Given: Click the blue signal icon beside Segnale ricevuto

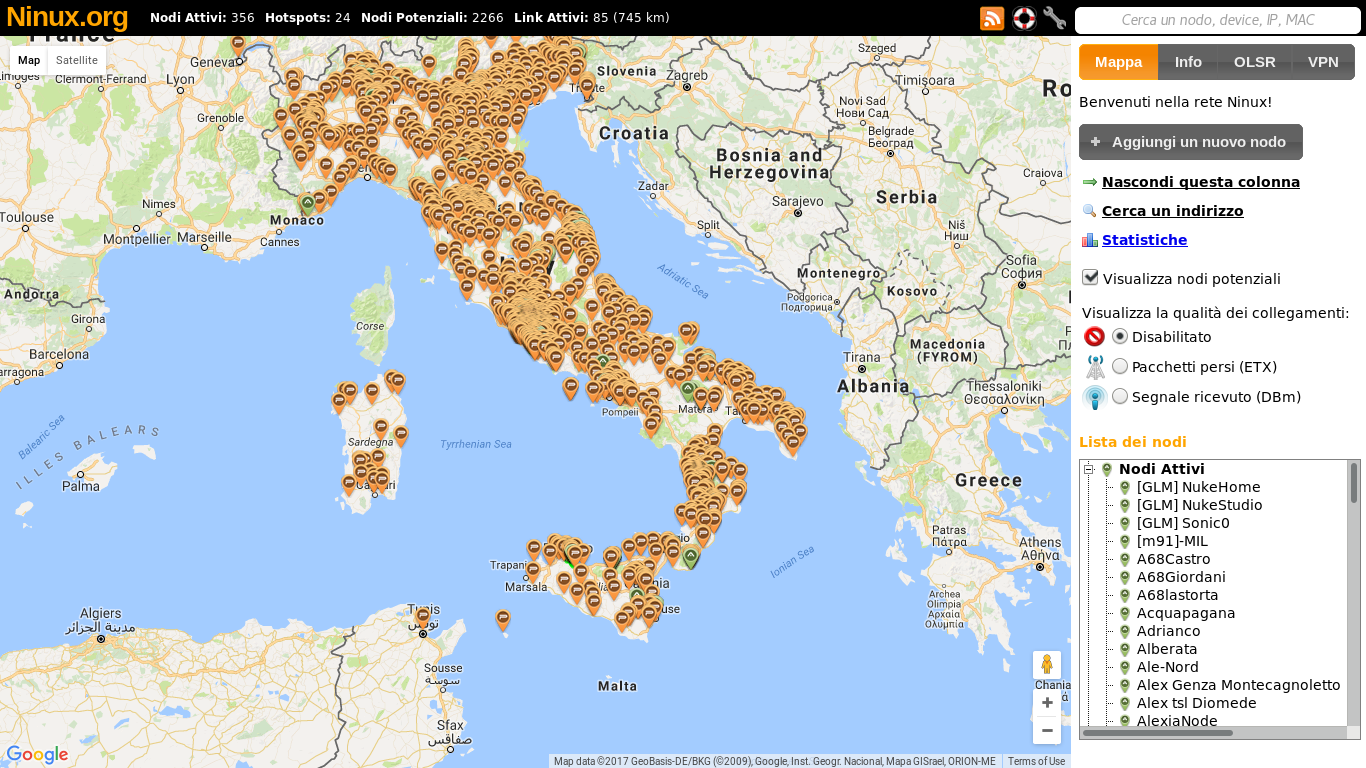Looking at the screenshot, I should pos(1095,398).
